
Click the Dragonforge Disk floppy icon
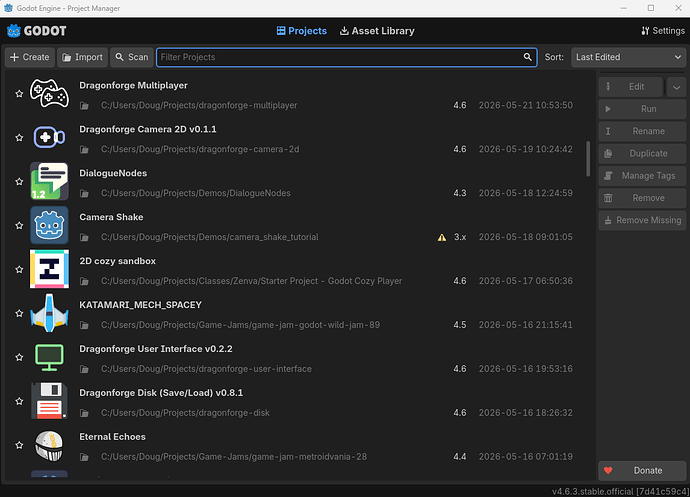point(49,401)
